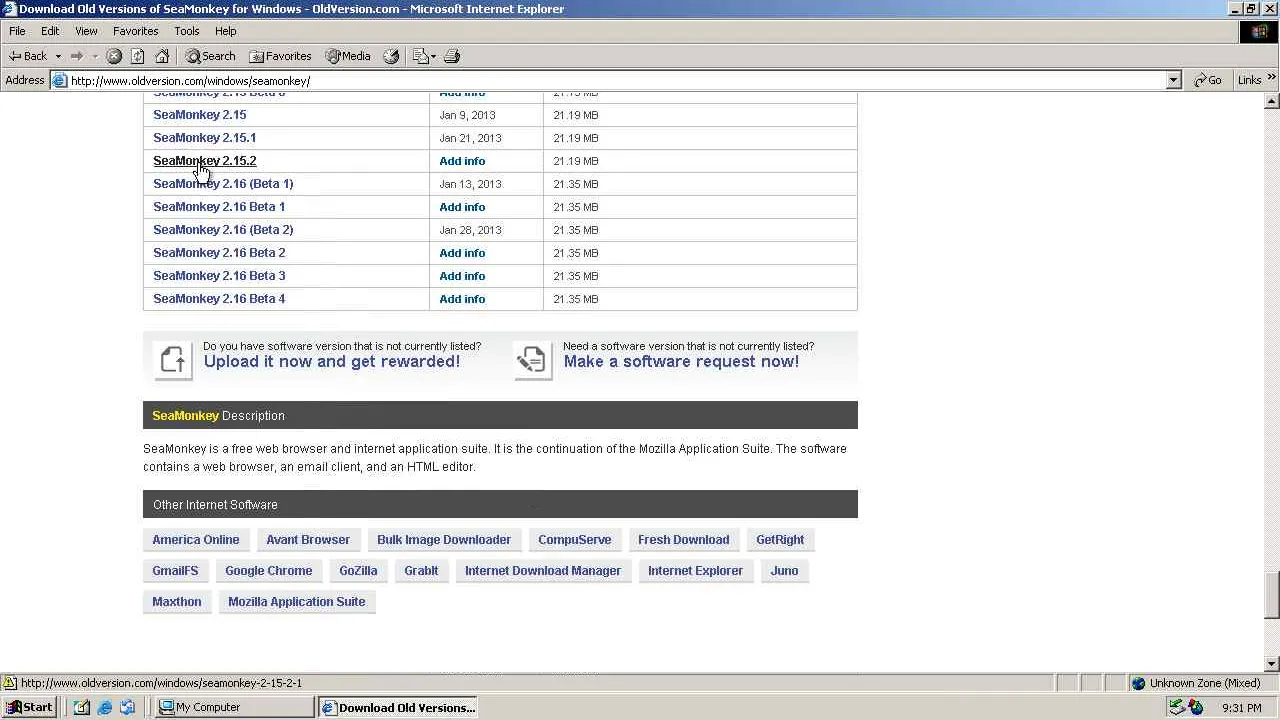1280x720 pixels.
Task: Open the SeaMonkey 2.15.1 link
Action: [x=204, y=138]
